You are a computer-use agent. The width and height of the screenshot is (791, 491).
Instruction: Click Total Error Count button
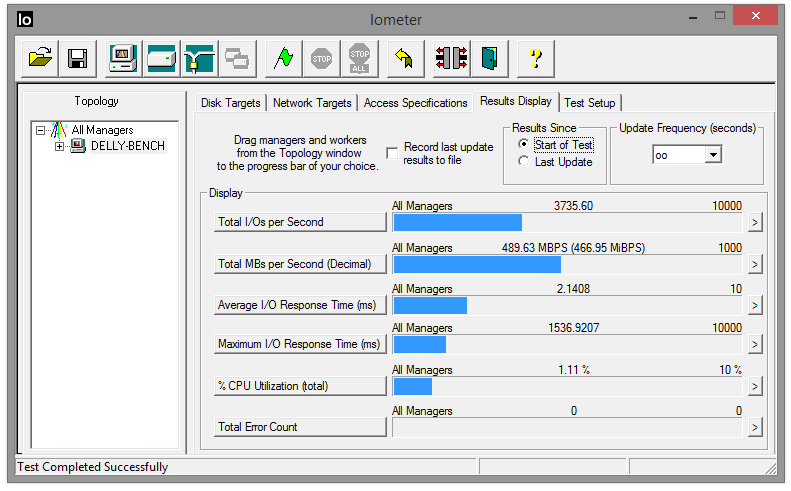tap(300, 427)
